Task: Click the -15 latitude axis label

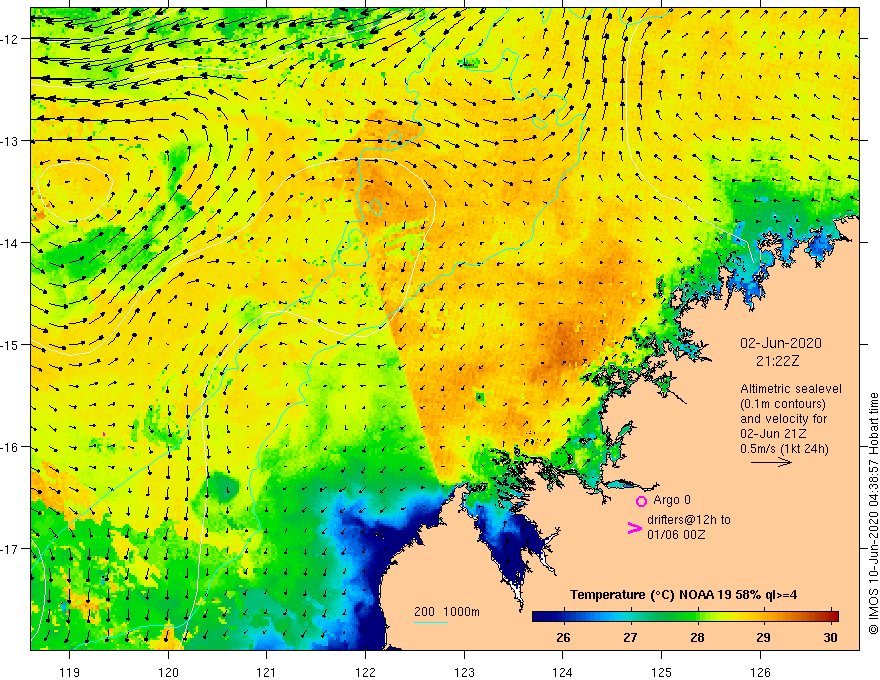Action: (x=11, y=345)
